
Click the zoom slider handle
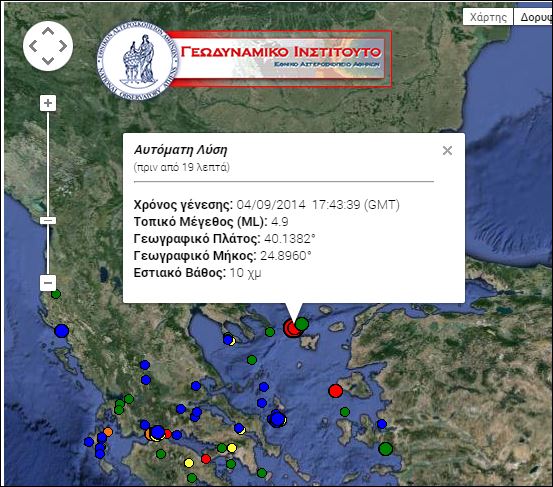point(48,221)
